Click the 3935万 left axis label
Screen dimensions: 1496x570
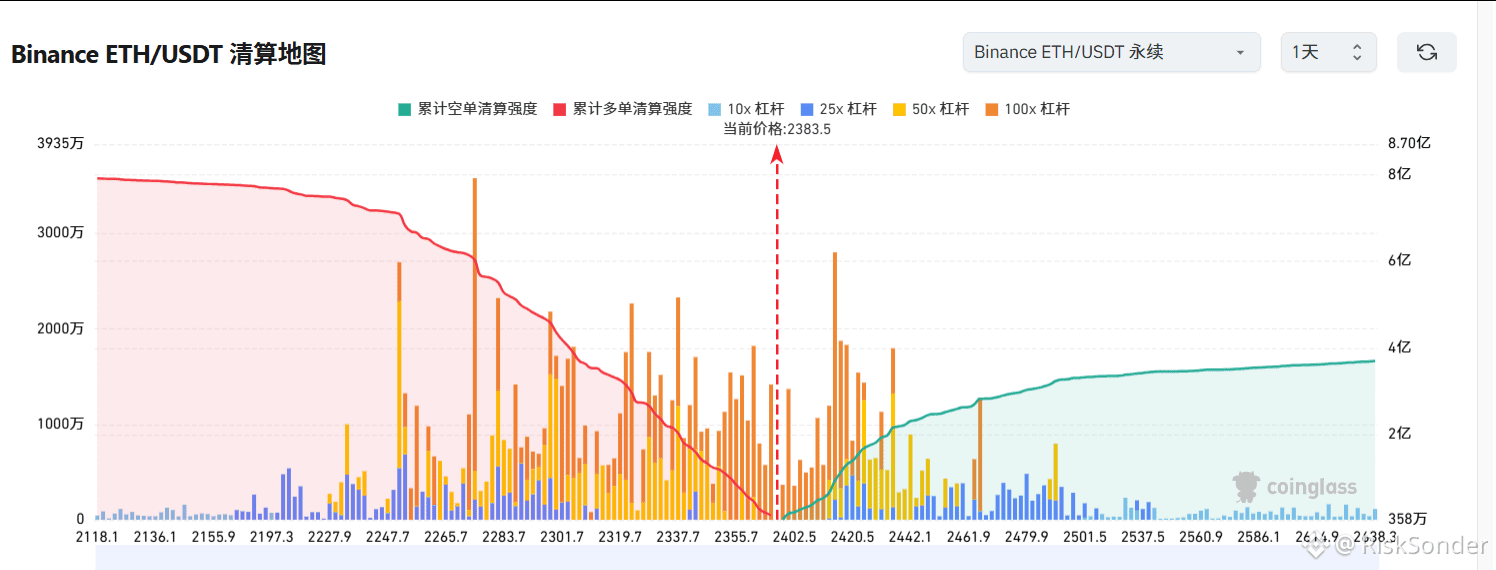coord(62,143)
